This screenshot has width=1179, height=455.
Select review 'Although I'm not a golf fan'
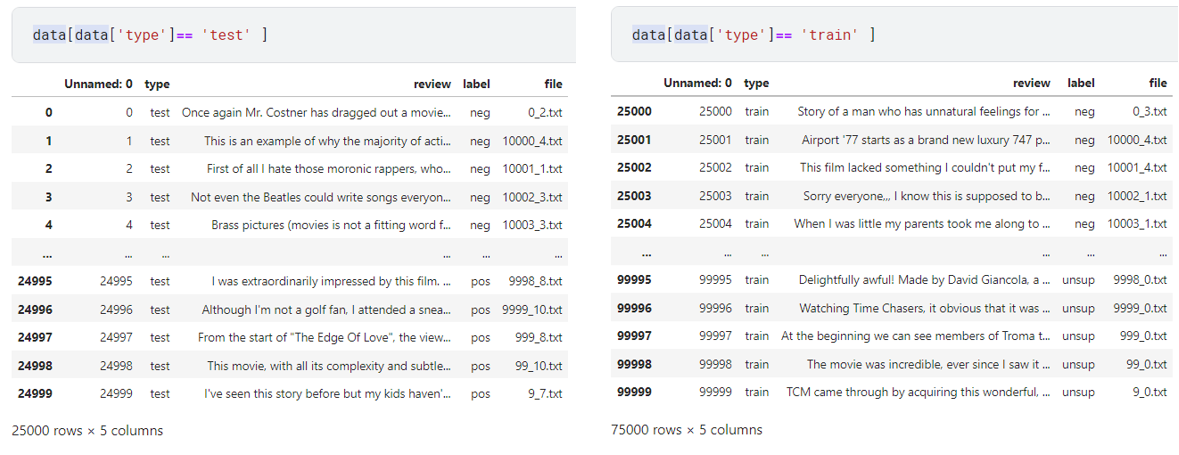tap(326, 309)
